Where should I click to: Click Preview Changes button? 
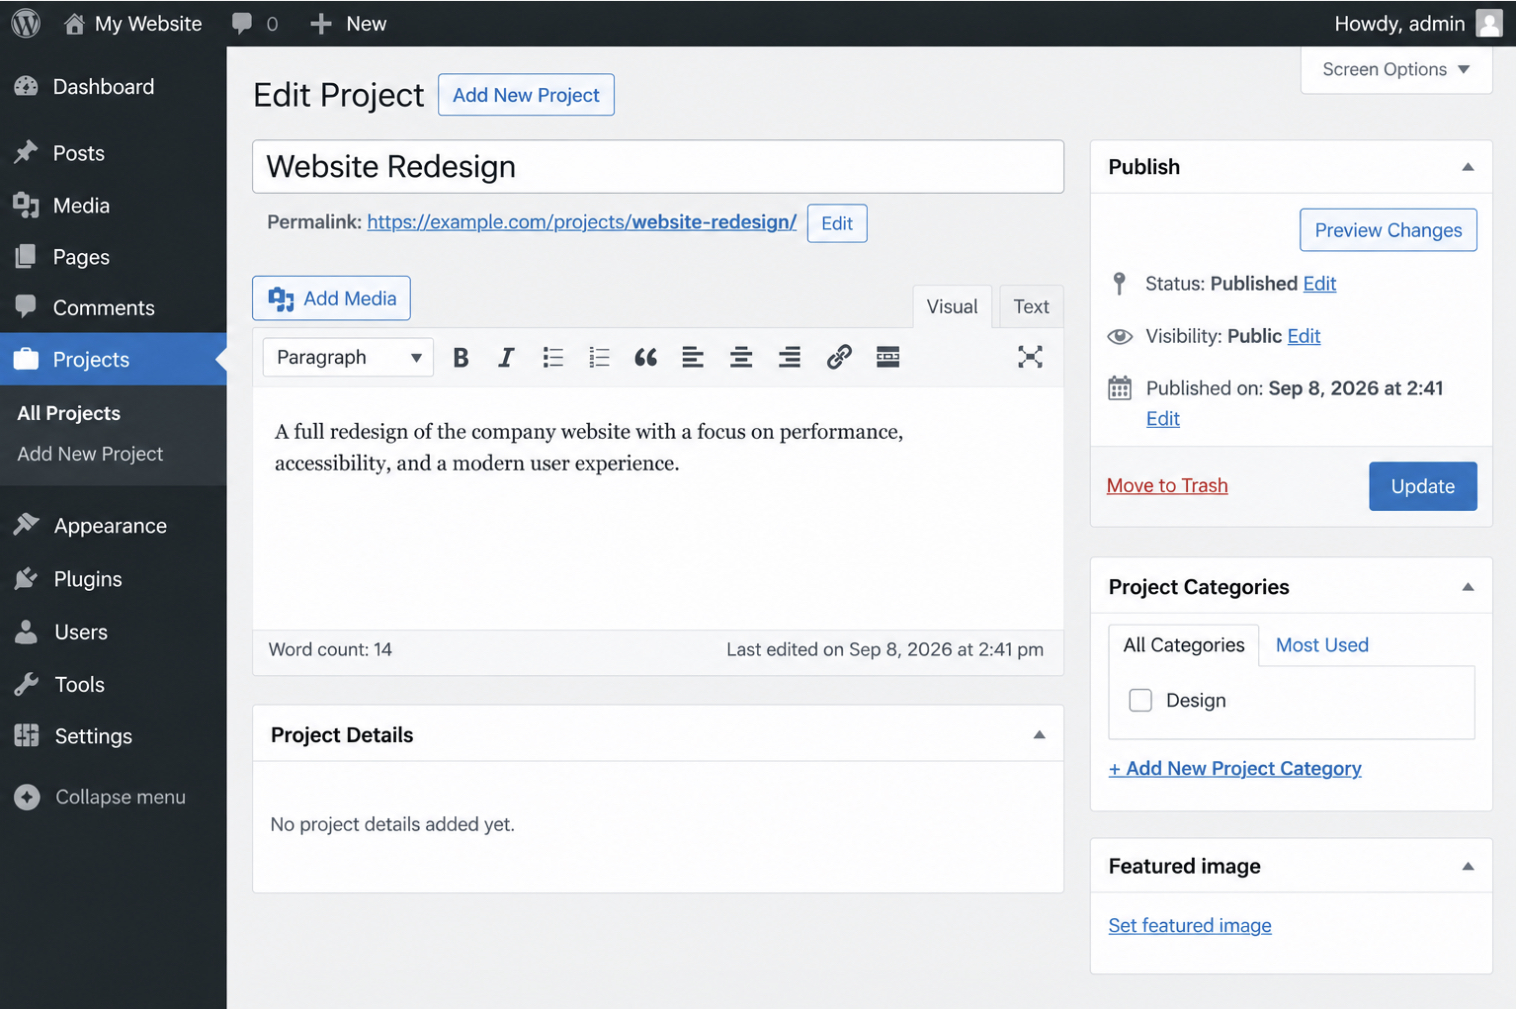(x=1388, y=230)
